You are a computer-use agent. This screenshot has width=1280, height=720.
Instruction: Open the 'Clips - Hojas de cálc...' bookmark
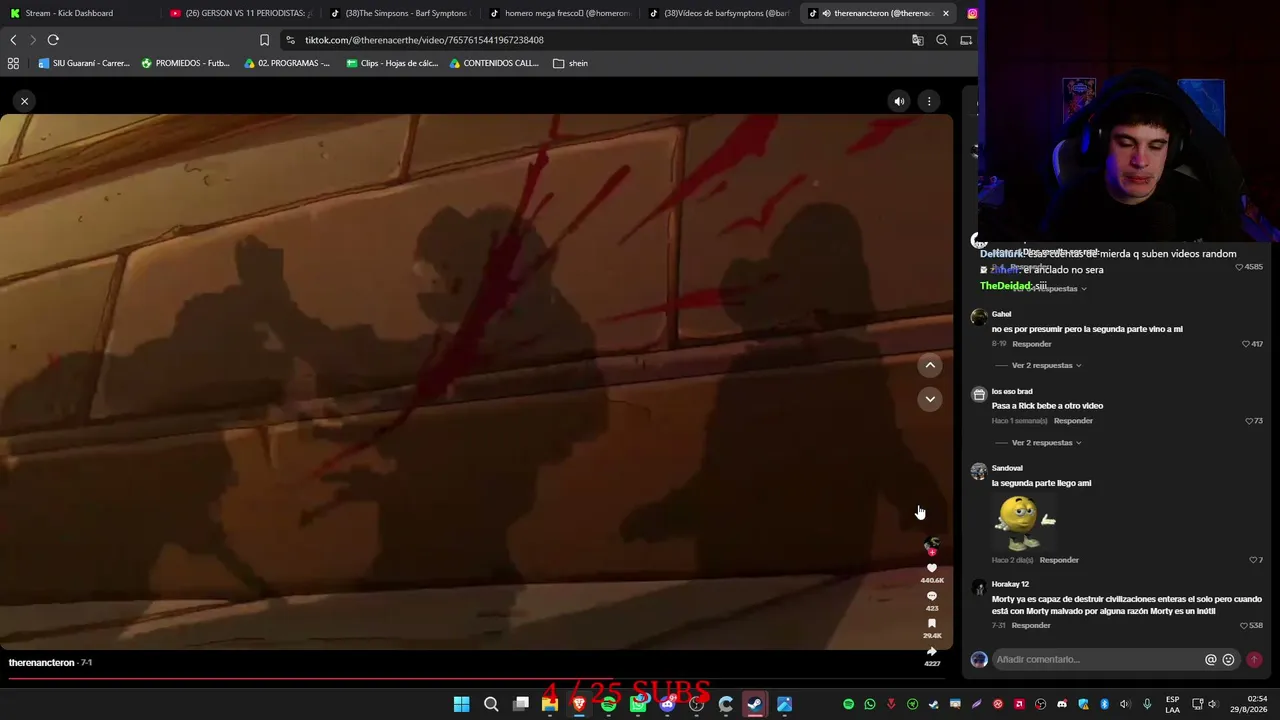392,63
